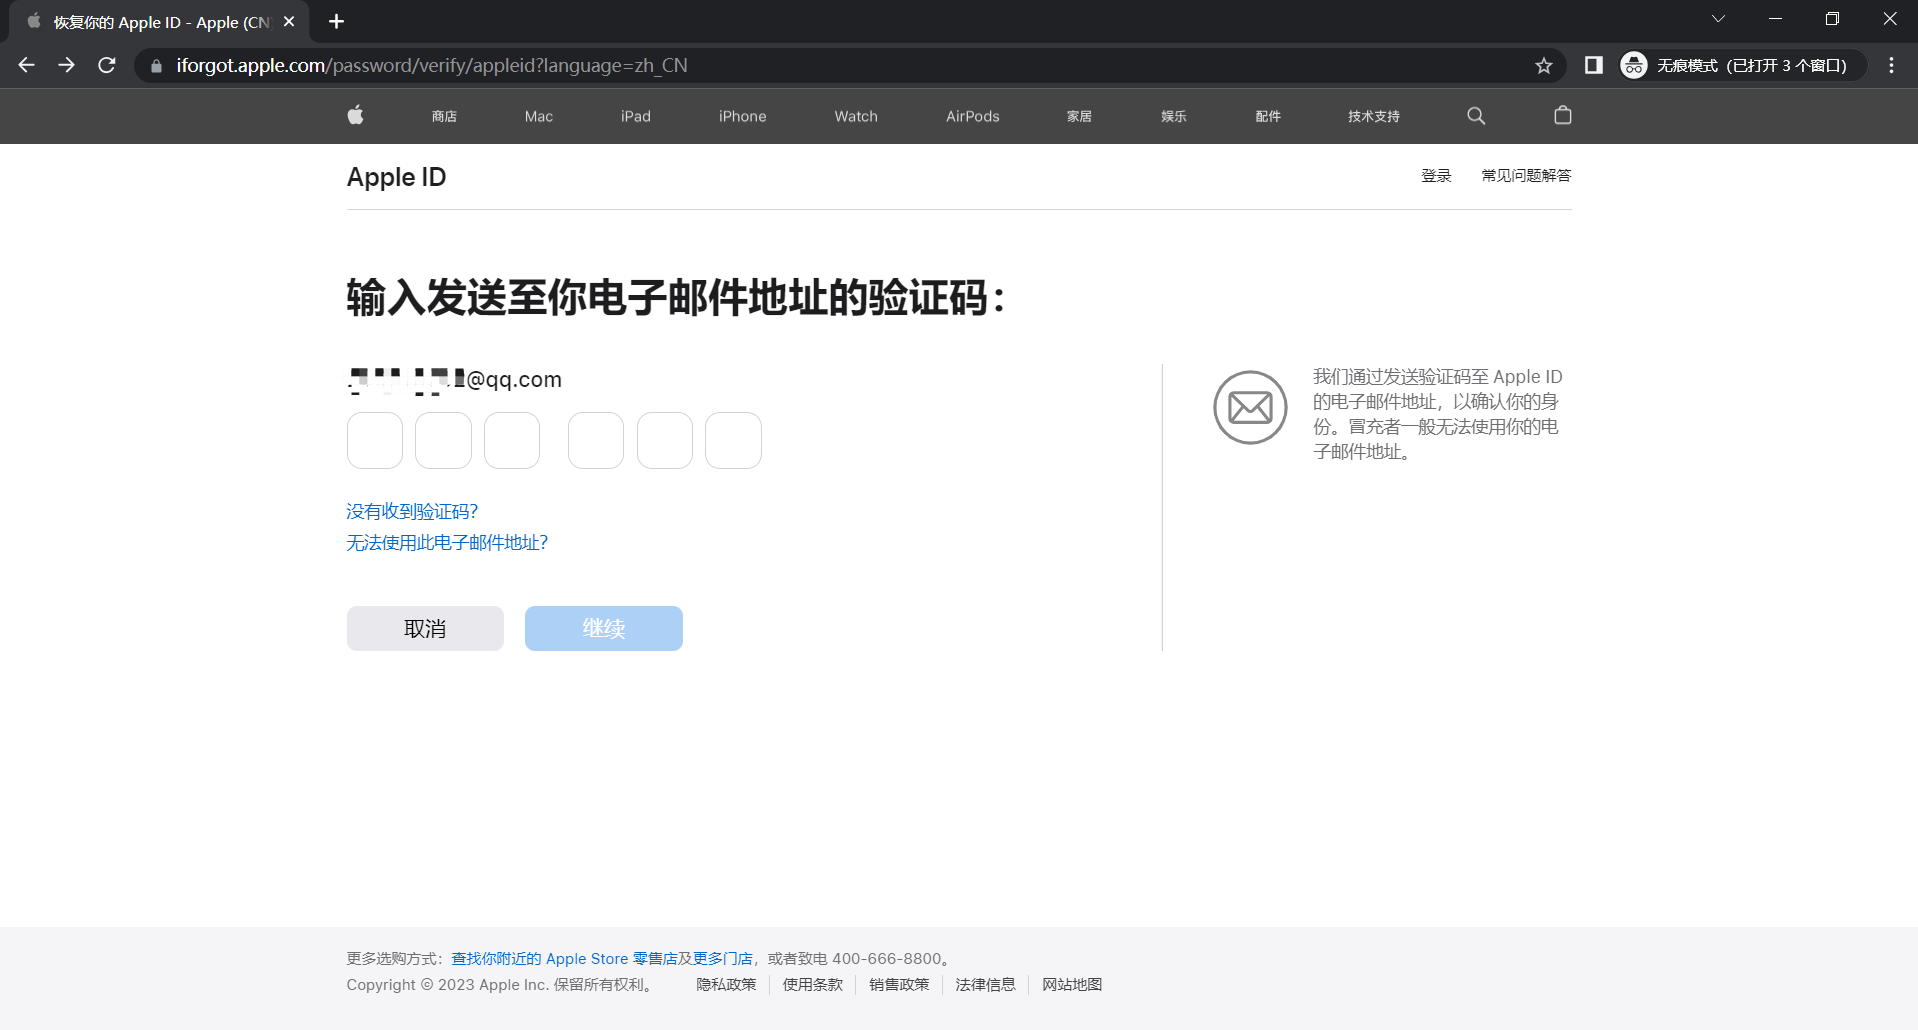1918x1030 pixels.
Task: Focus the second verification code box
Action: [443, 440]
